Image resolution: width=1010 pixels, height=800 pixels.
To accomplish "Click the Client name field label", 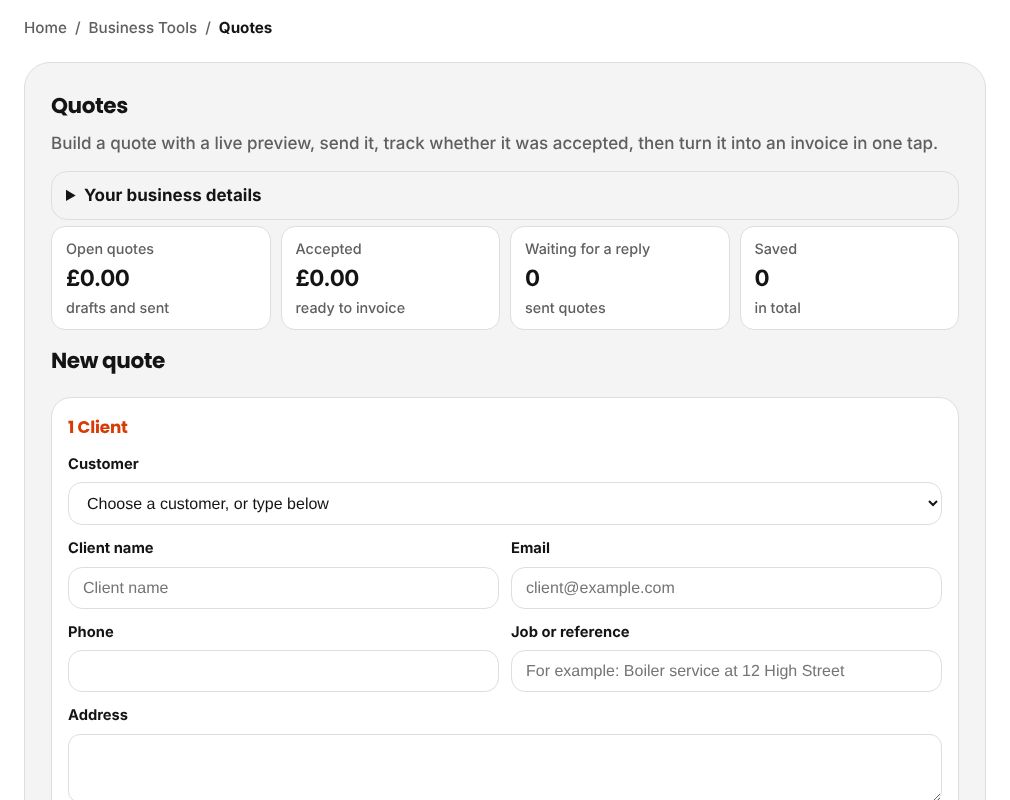I will tap(111, 548).
